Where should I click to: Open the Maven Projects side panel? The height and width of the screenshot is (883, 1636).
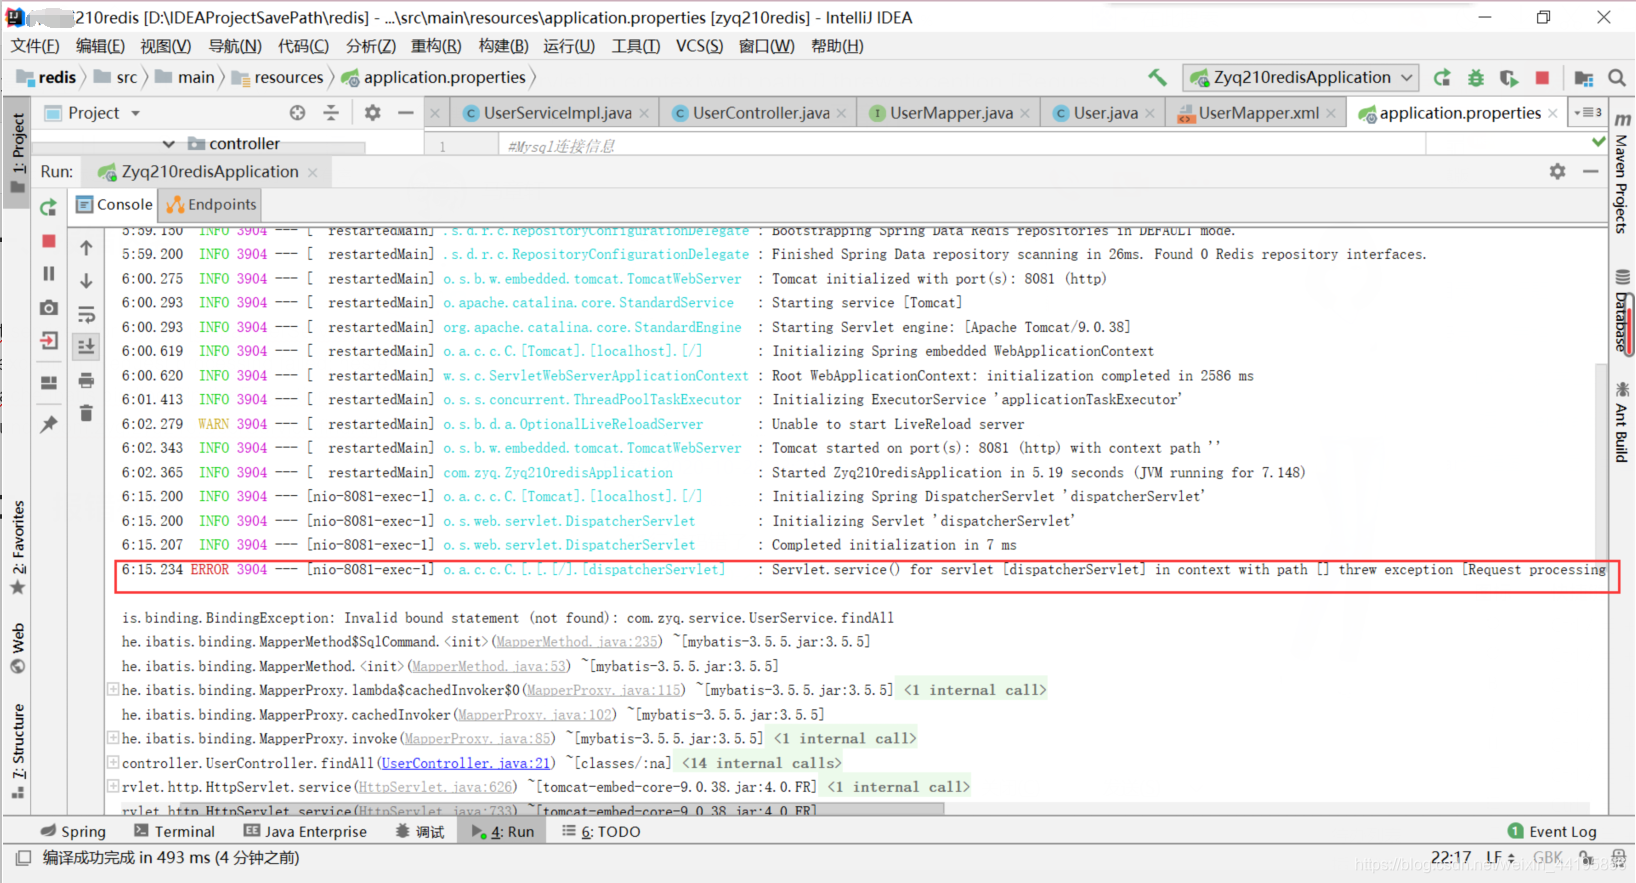[x=1622, y=174]
